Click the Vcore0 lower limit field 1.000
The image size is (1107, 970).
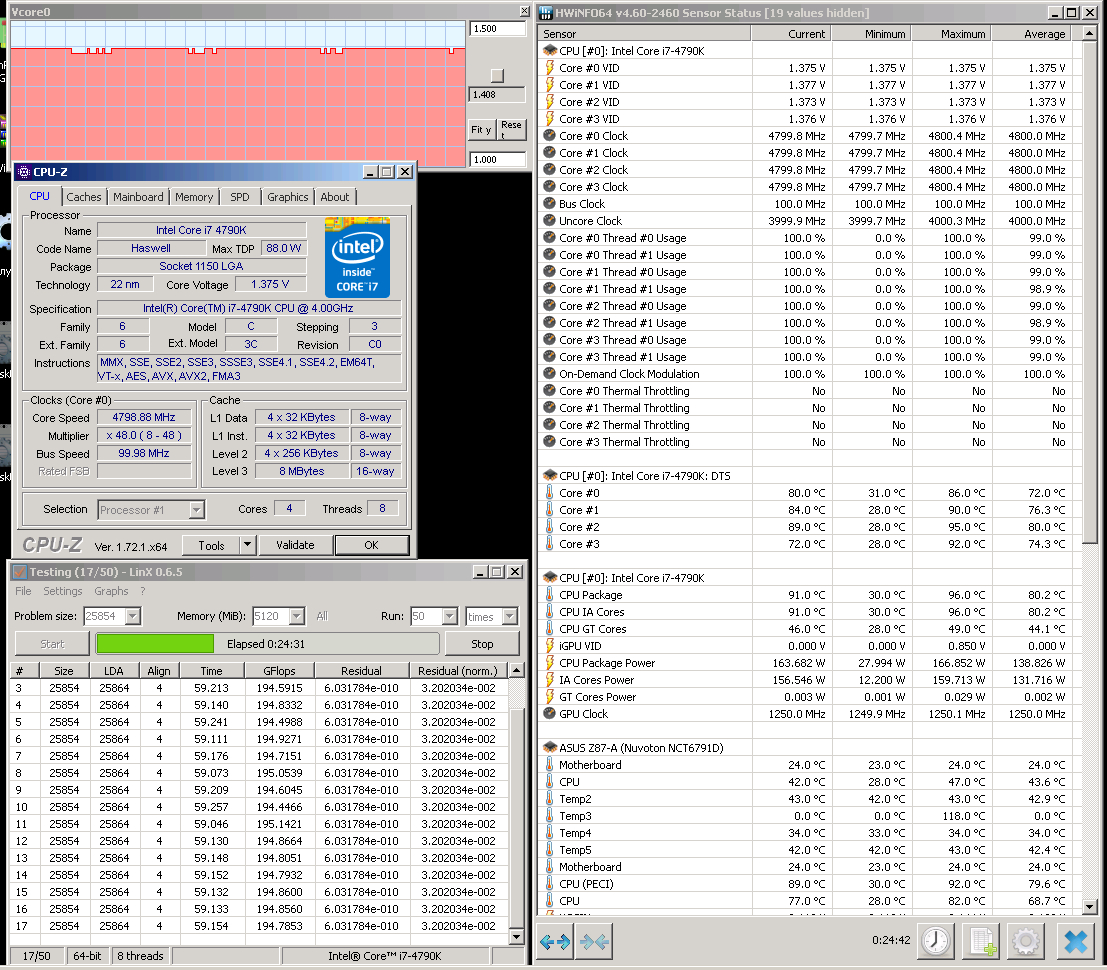click(x=497, y=160)
